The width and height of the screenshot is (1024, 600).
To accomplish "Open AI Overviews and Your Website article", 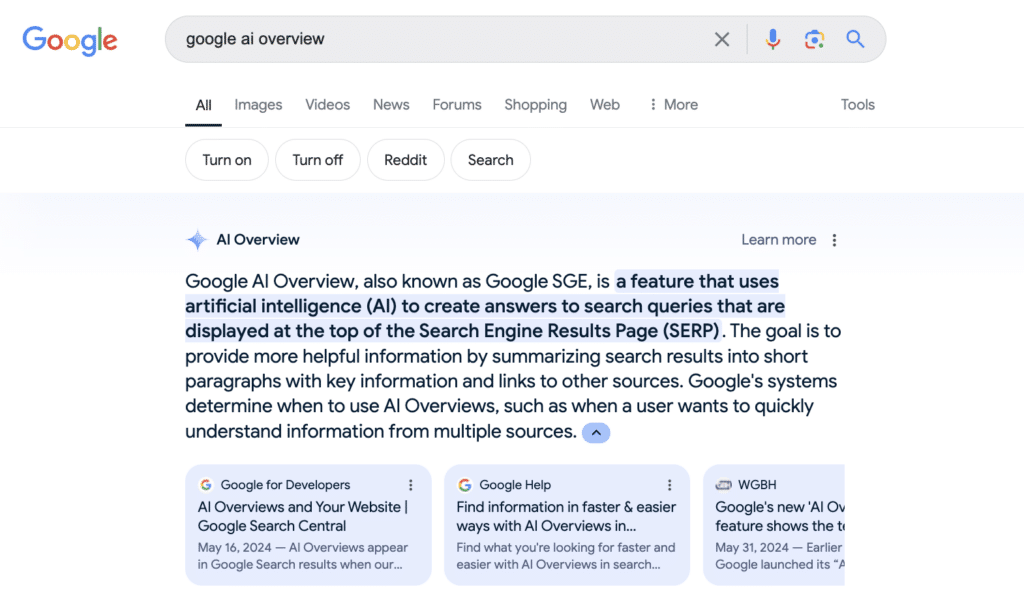I will (302, 516).
